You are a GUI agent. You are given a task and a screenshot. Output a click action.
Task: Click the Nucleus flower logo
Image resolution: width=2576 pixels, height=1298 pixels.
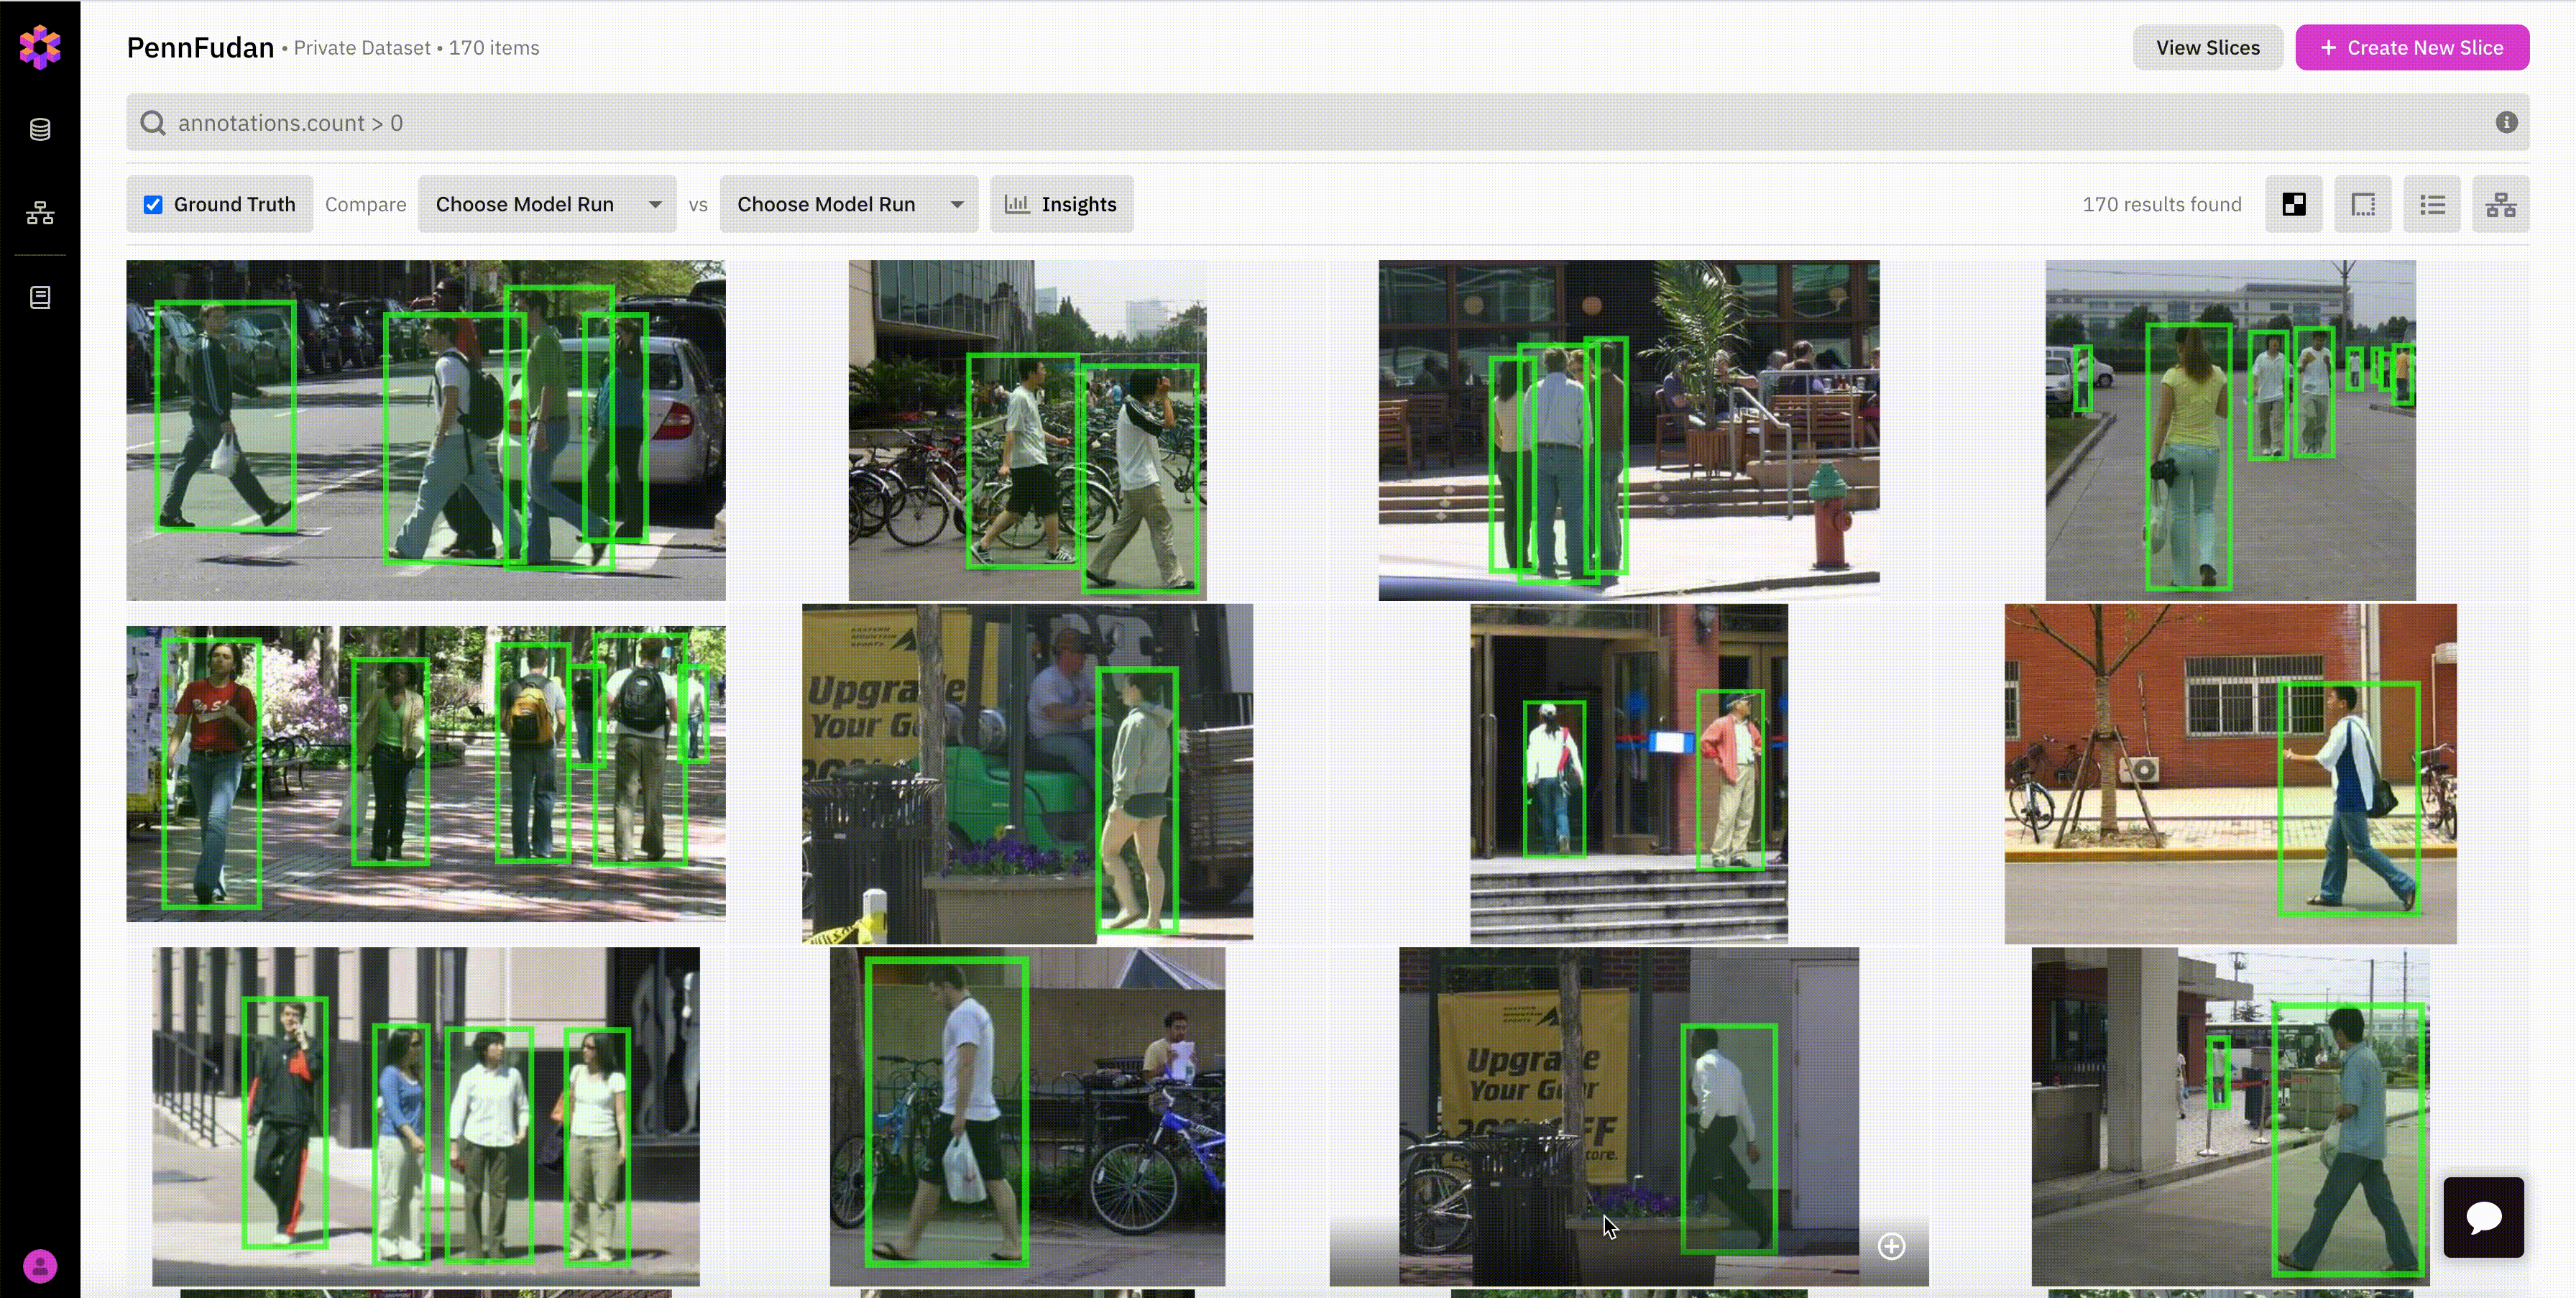click(40, 47)
